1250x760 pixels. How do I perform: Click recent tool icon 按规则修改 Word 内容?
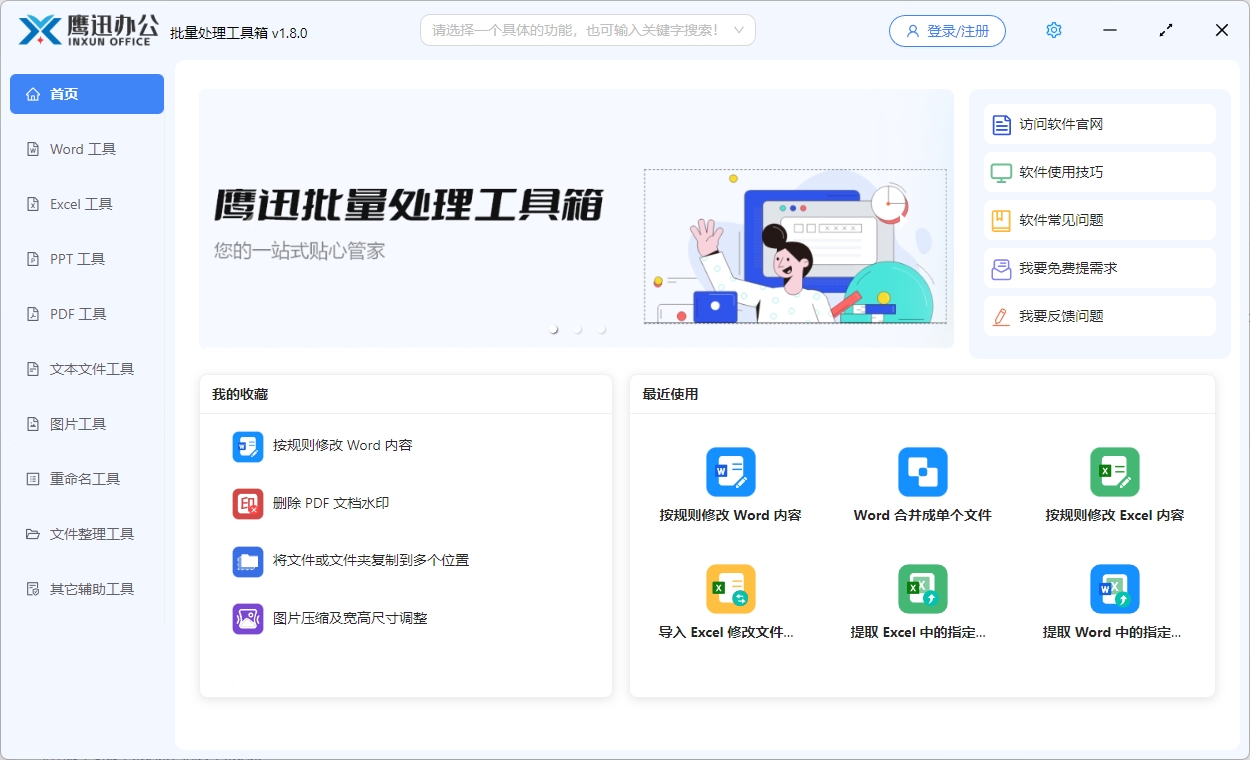[x=731, y=472]
